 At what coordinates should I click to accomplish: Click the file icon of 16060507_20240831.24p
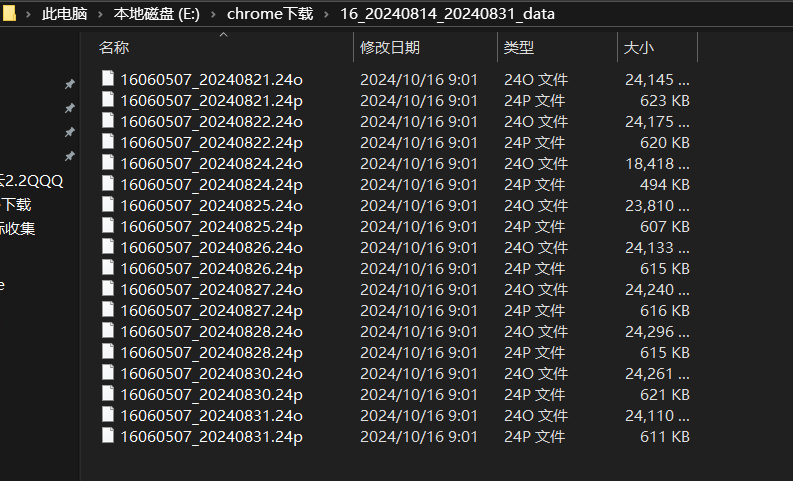[x=108, y=436]
